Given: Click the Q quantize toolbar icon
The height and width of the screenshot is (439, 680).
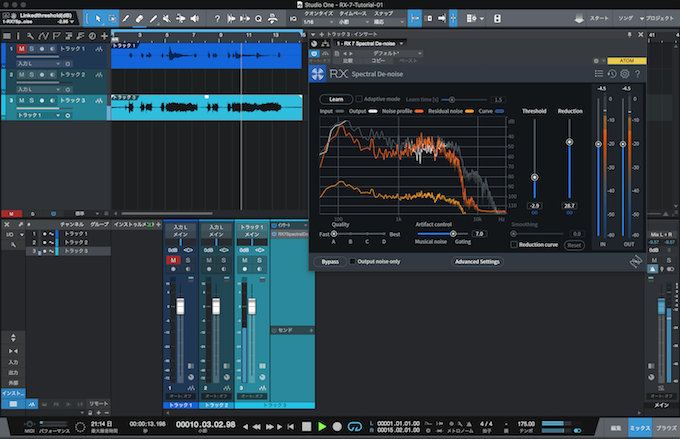Looking at the screenshot, I should click(258, 19).
